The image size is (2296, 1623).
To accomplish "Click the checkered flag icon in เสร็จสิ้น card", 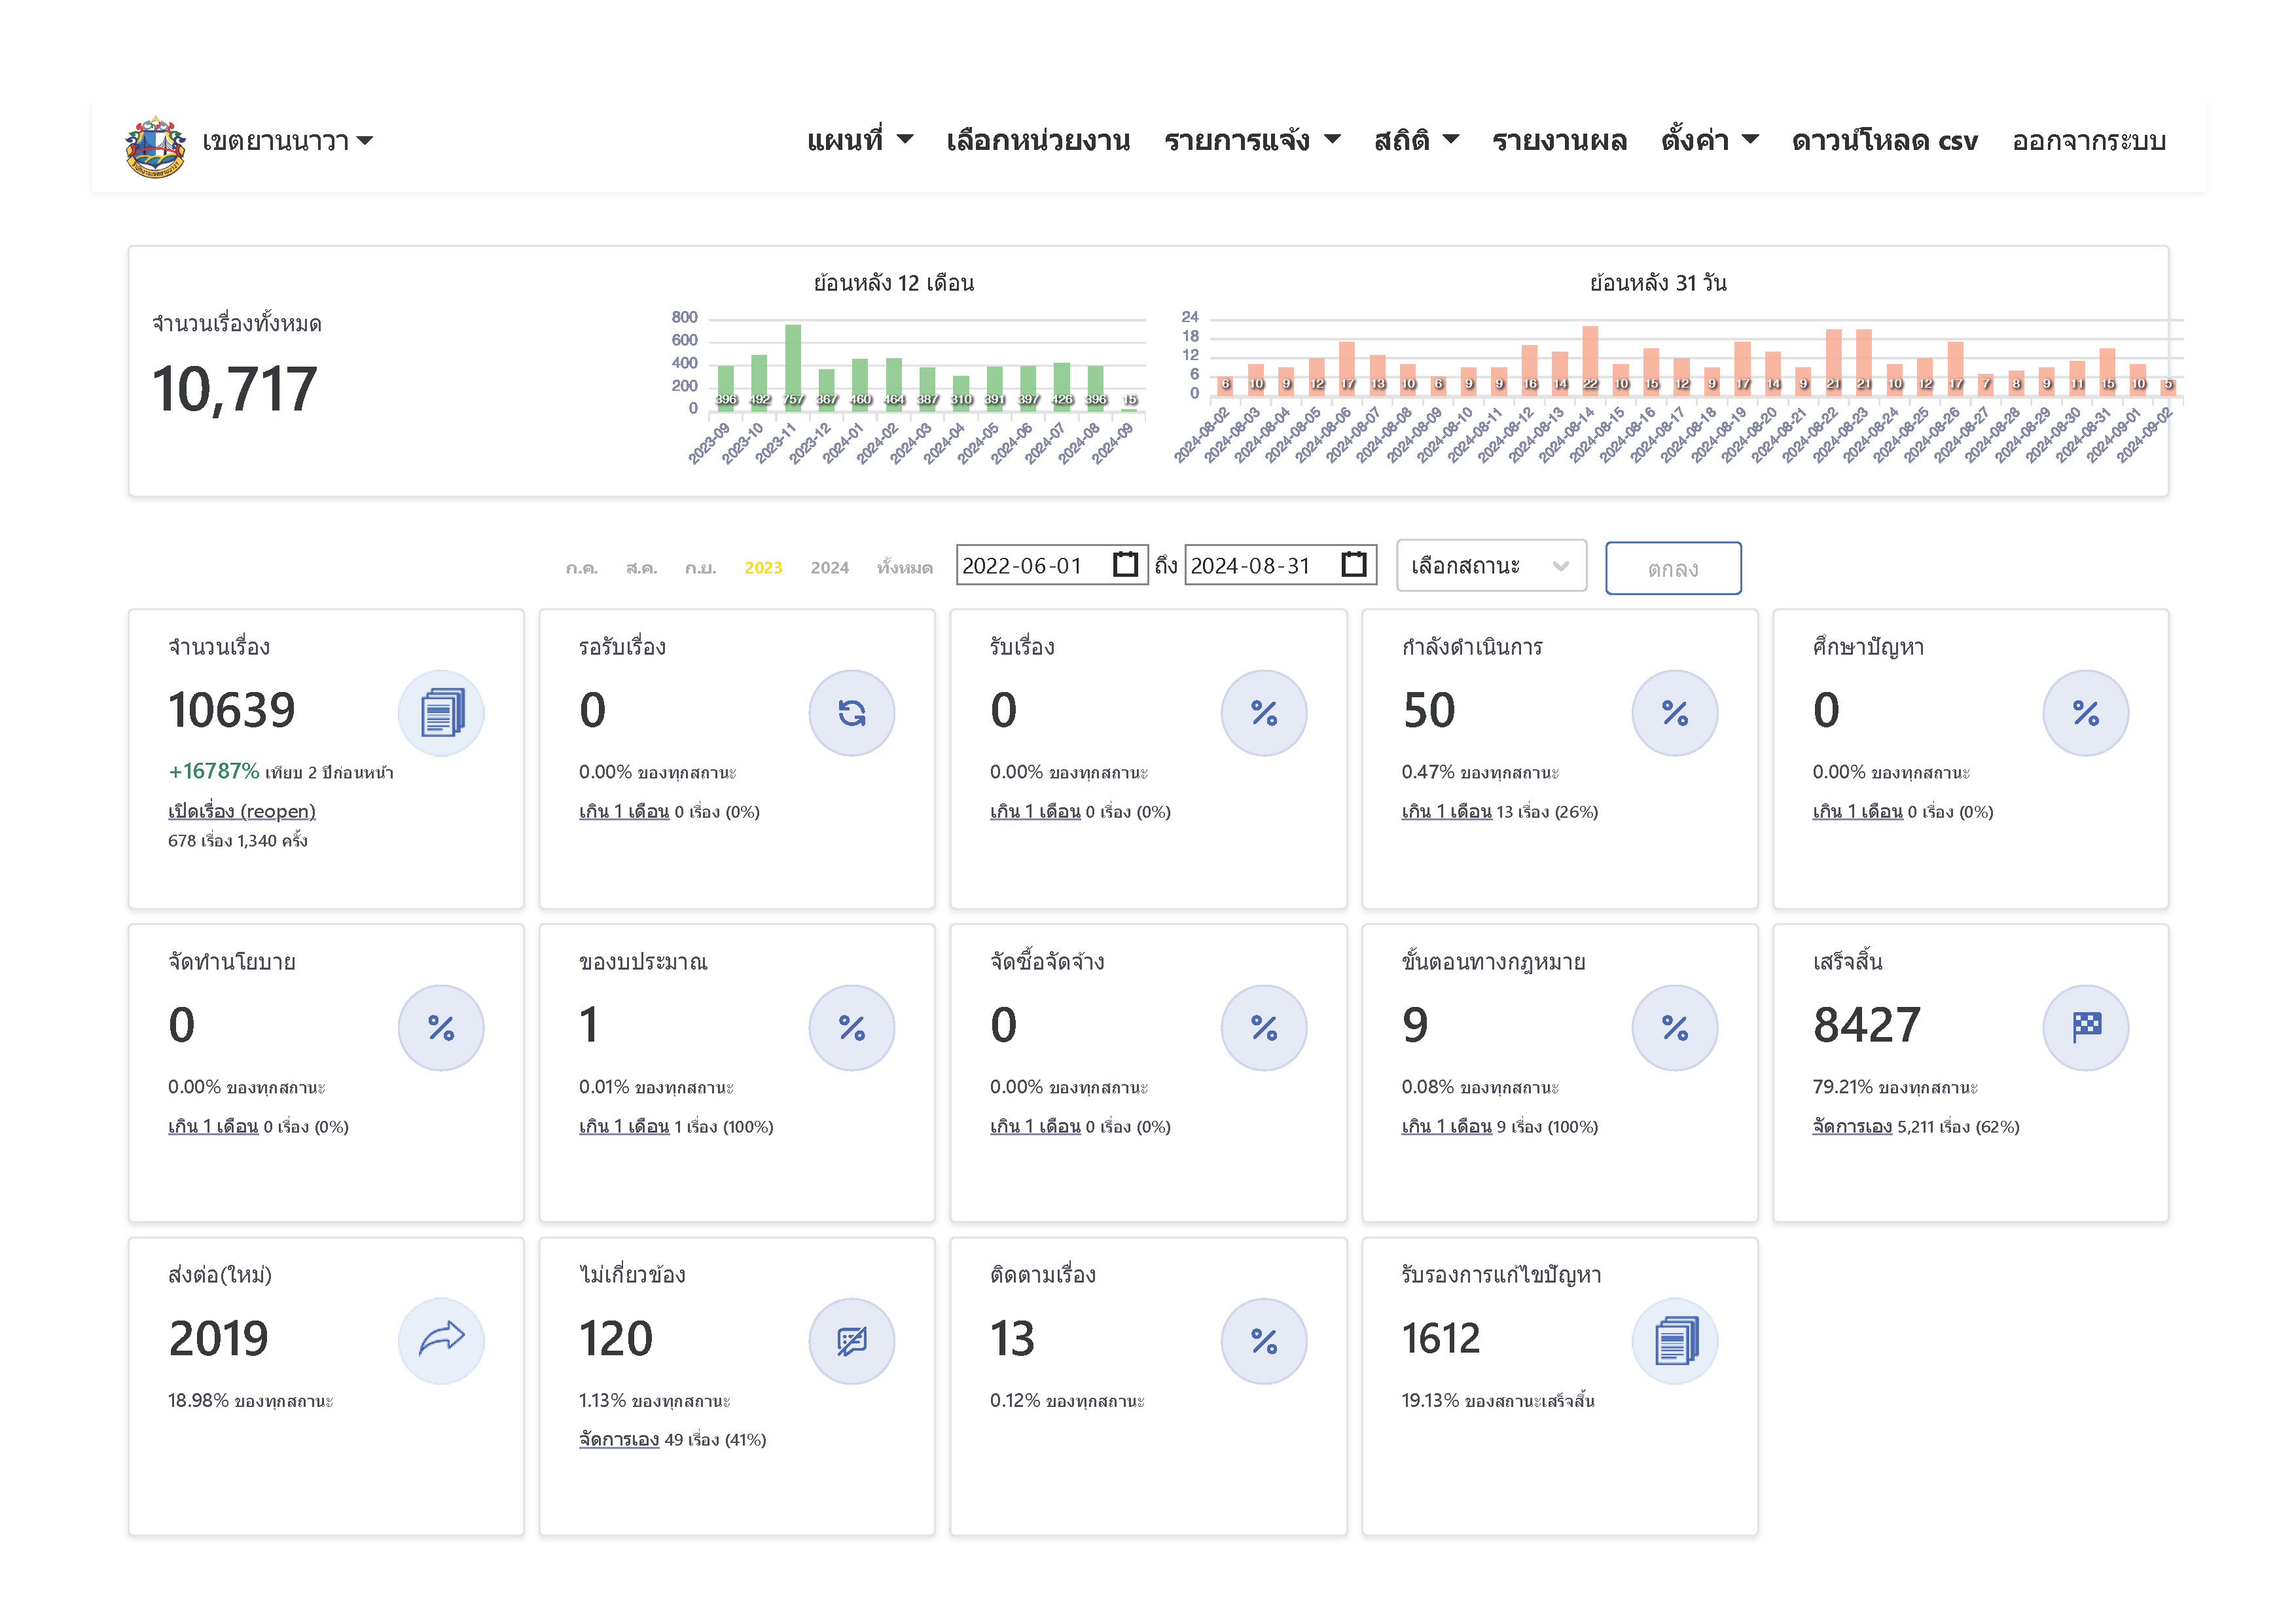I will [2086, 1028].
